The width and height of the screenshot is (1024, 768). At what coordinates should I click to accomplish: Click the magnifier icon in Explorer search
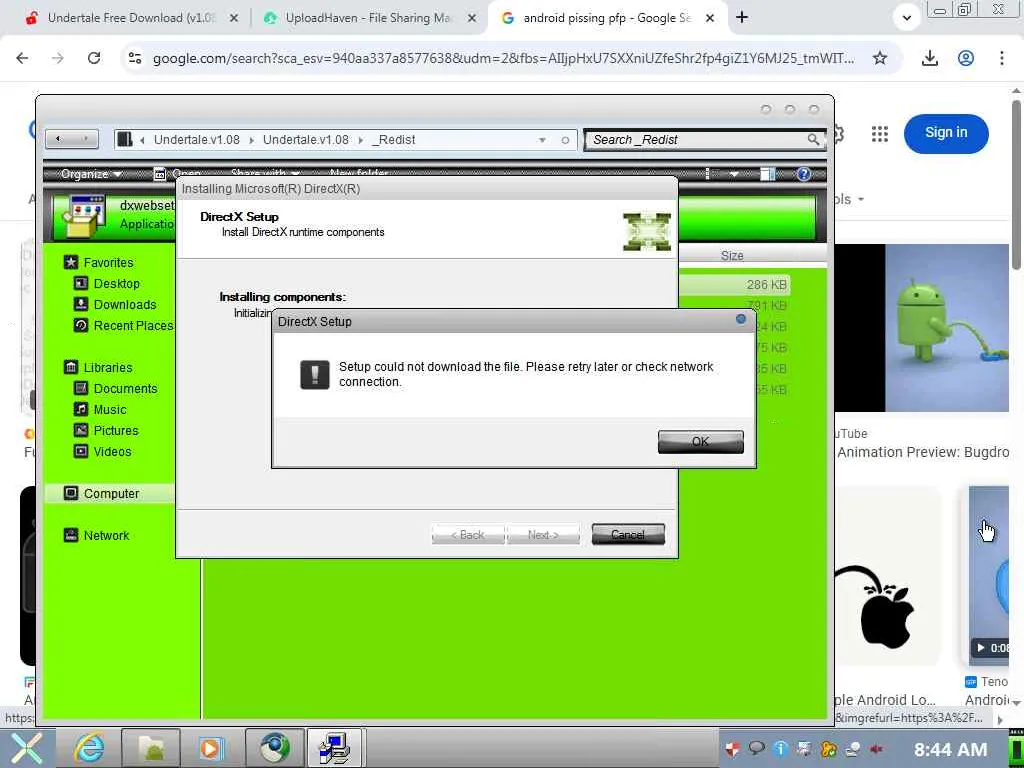[813, 139]
